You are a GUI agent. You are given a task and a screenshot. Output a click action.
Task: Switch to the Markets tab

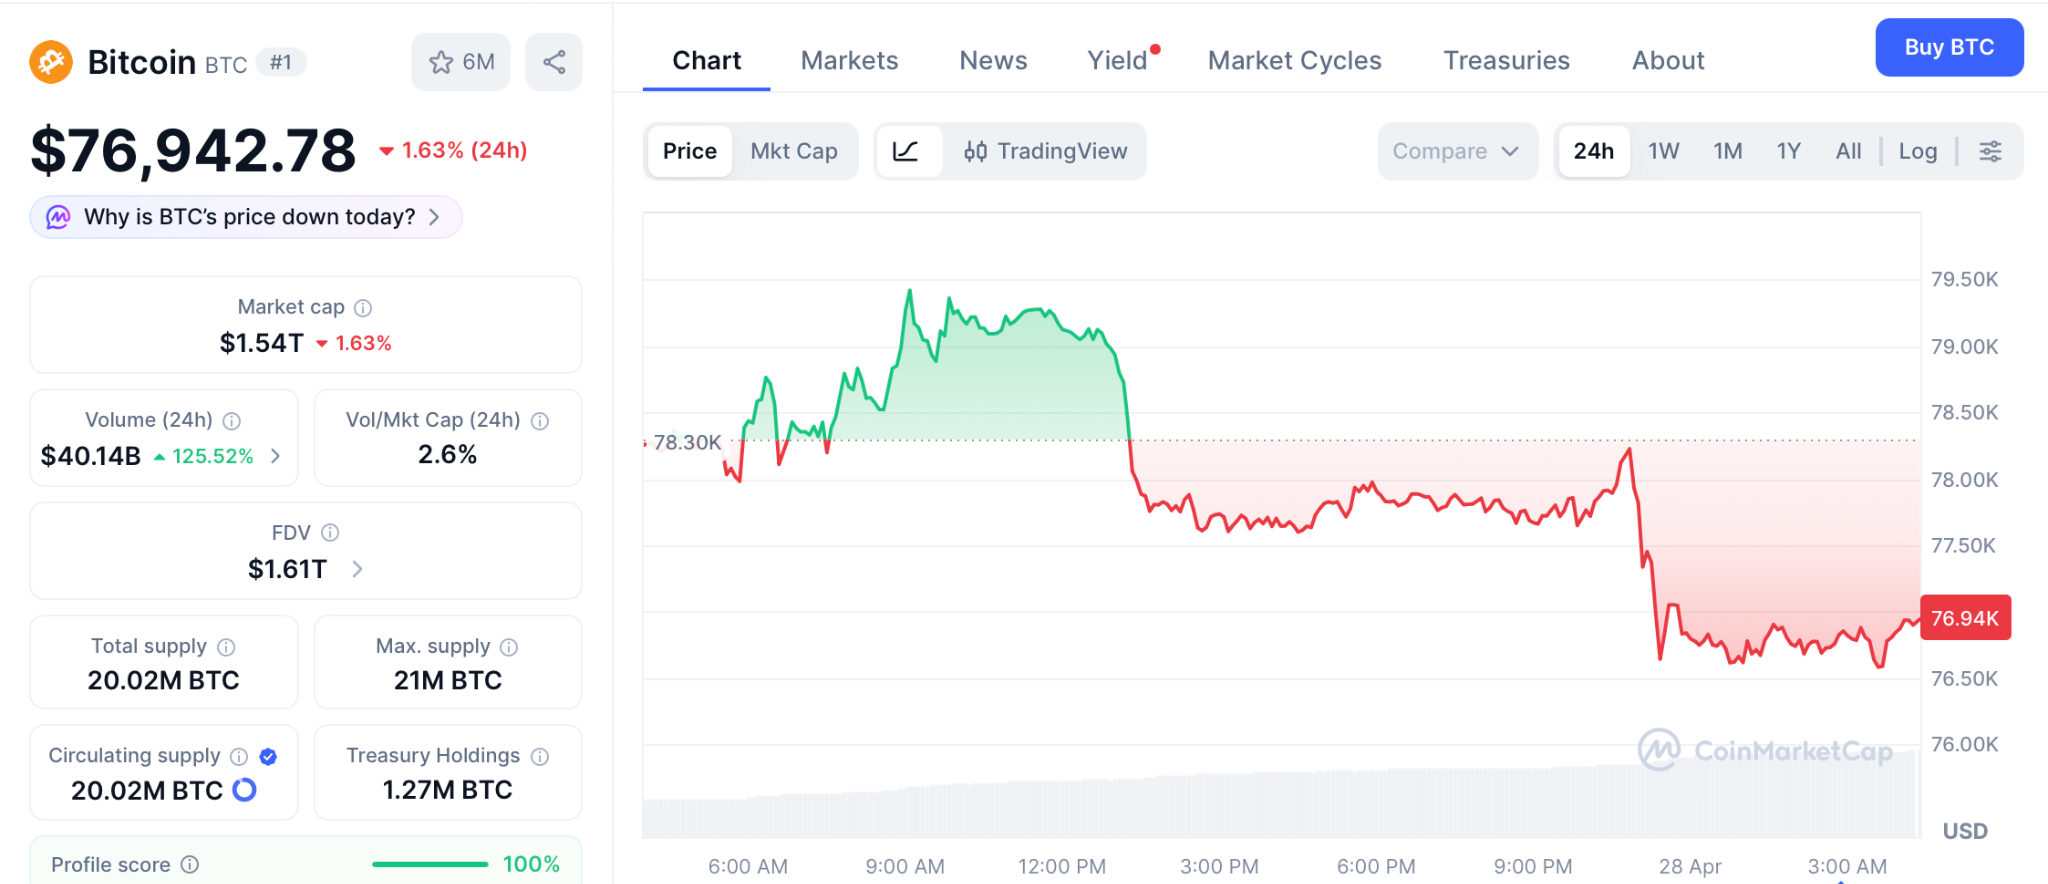point(849,61)
